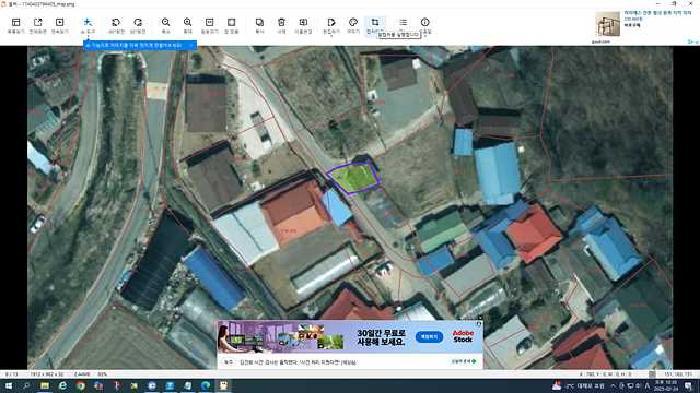Close the Adobe Stock ad banner
The width and height of the screenshot is (700, 393).
479,323
